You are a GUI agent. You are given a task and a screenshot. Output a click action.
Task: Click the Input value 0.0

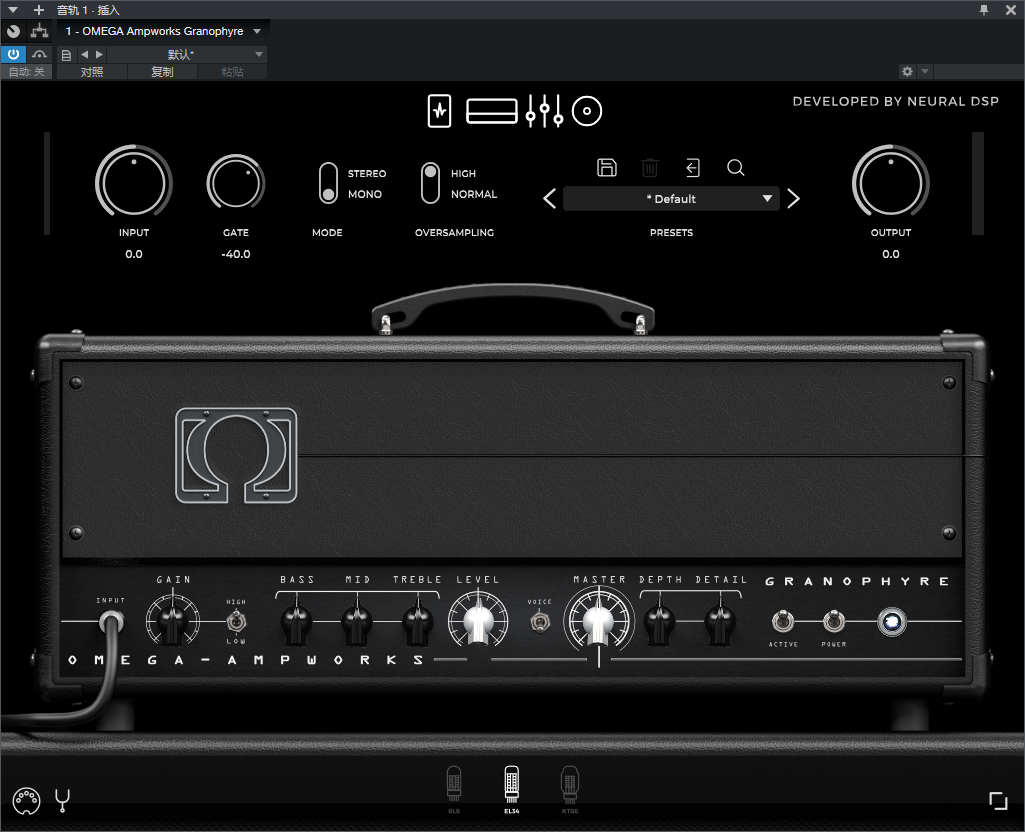pos(133,254)
